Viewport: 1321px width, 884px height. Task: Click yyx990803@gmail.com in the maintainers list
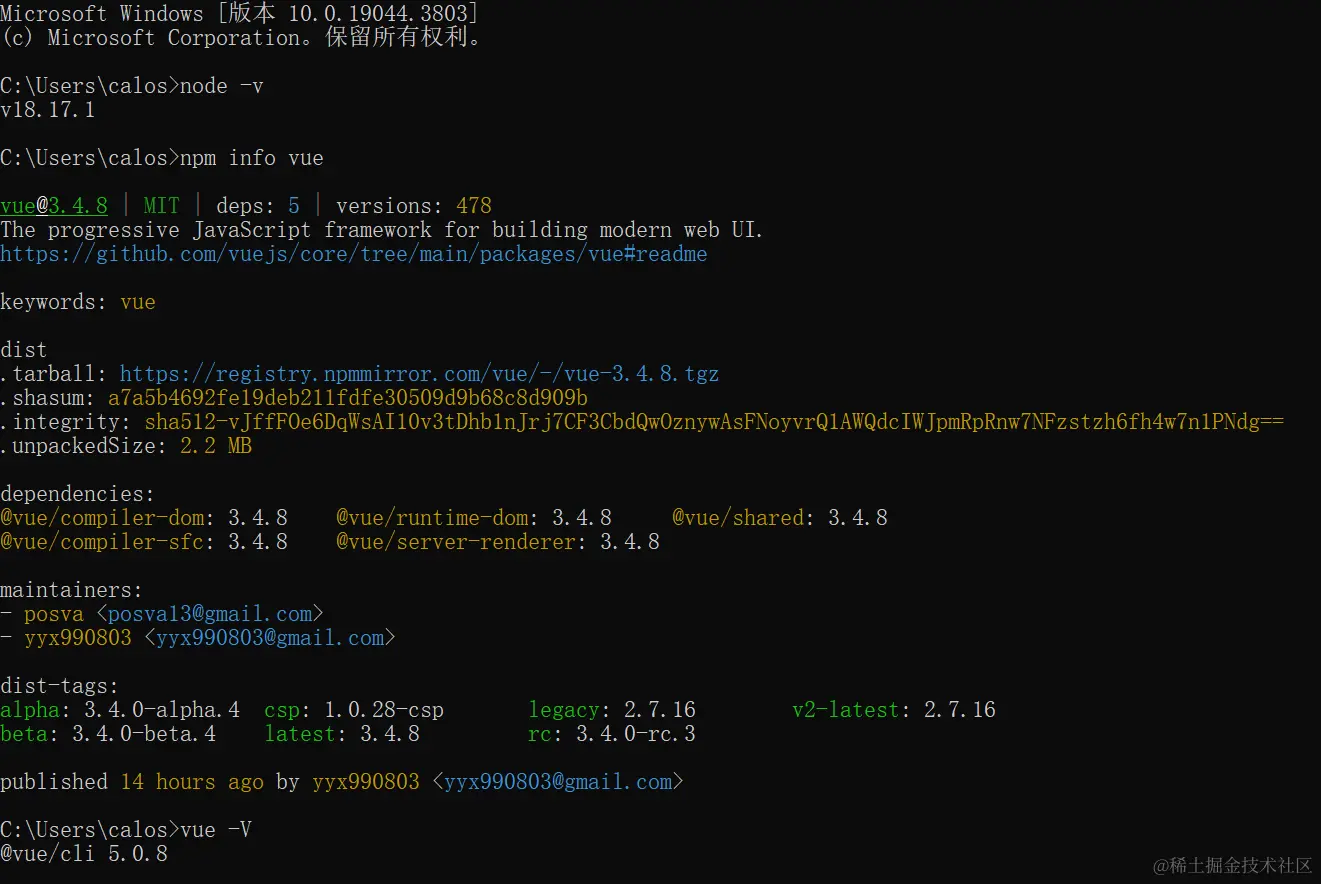point(270,638)
